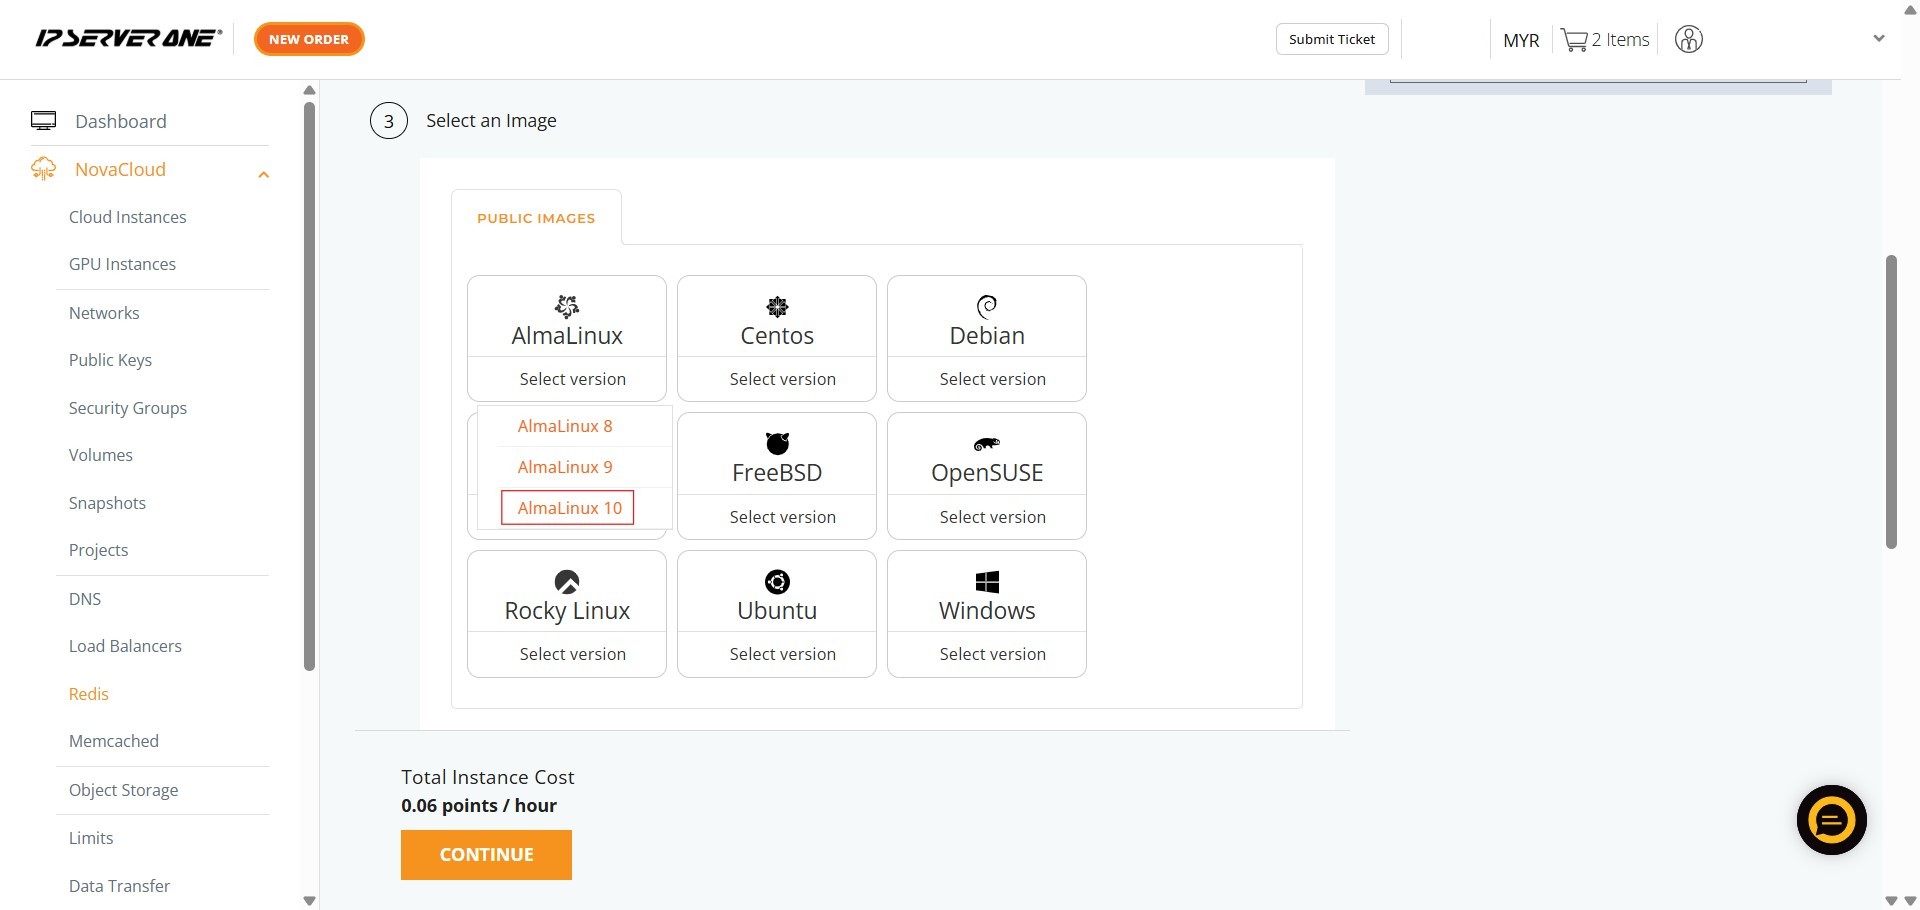Open the user profile icon

[x=1689, y=40]
